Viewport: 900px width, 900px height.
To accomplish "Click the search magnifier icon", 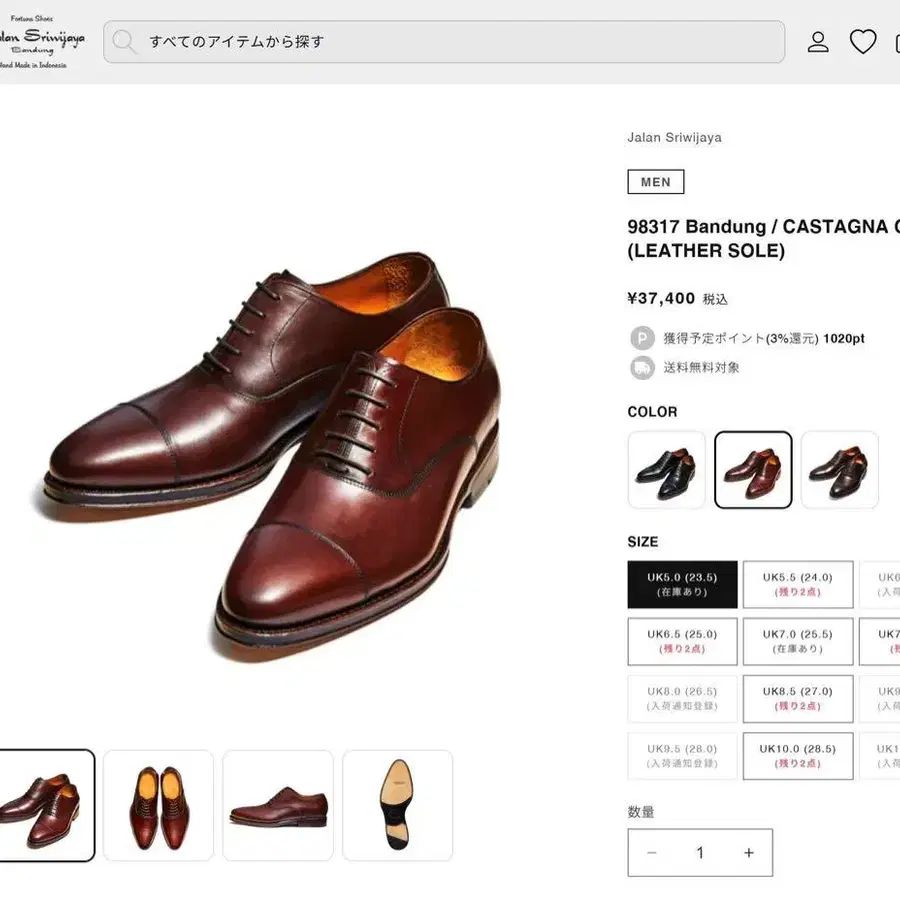I will [x=124, y=42].
